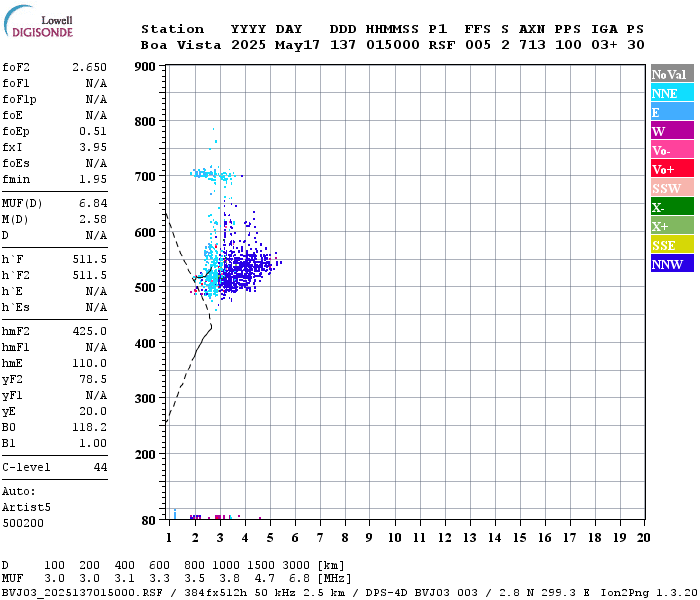Click the 200 km height axis label
Screen dimensions: 700x600
145,454
